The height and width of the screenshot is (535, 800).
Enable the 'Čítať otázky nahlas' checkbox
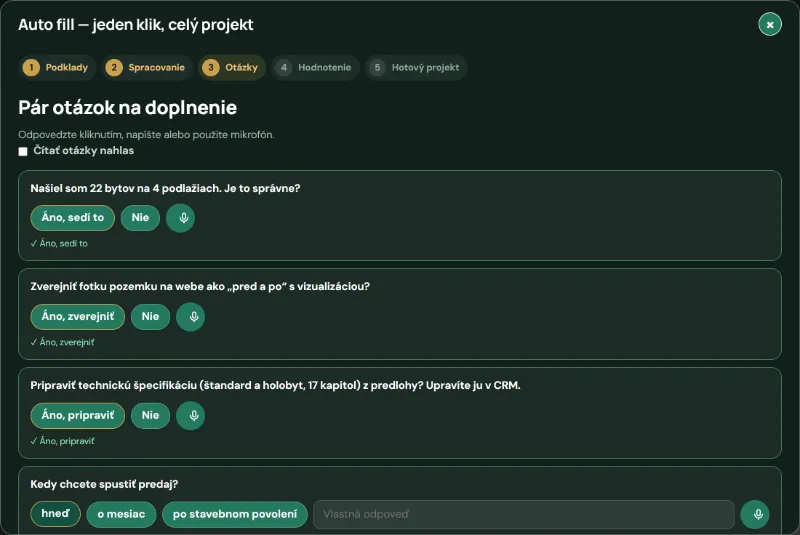[23, 151]
